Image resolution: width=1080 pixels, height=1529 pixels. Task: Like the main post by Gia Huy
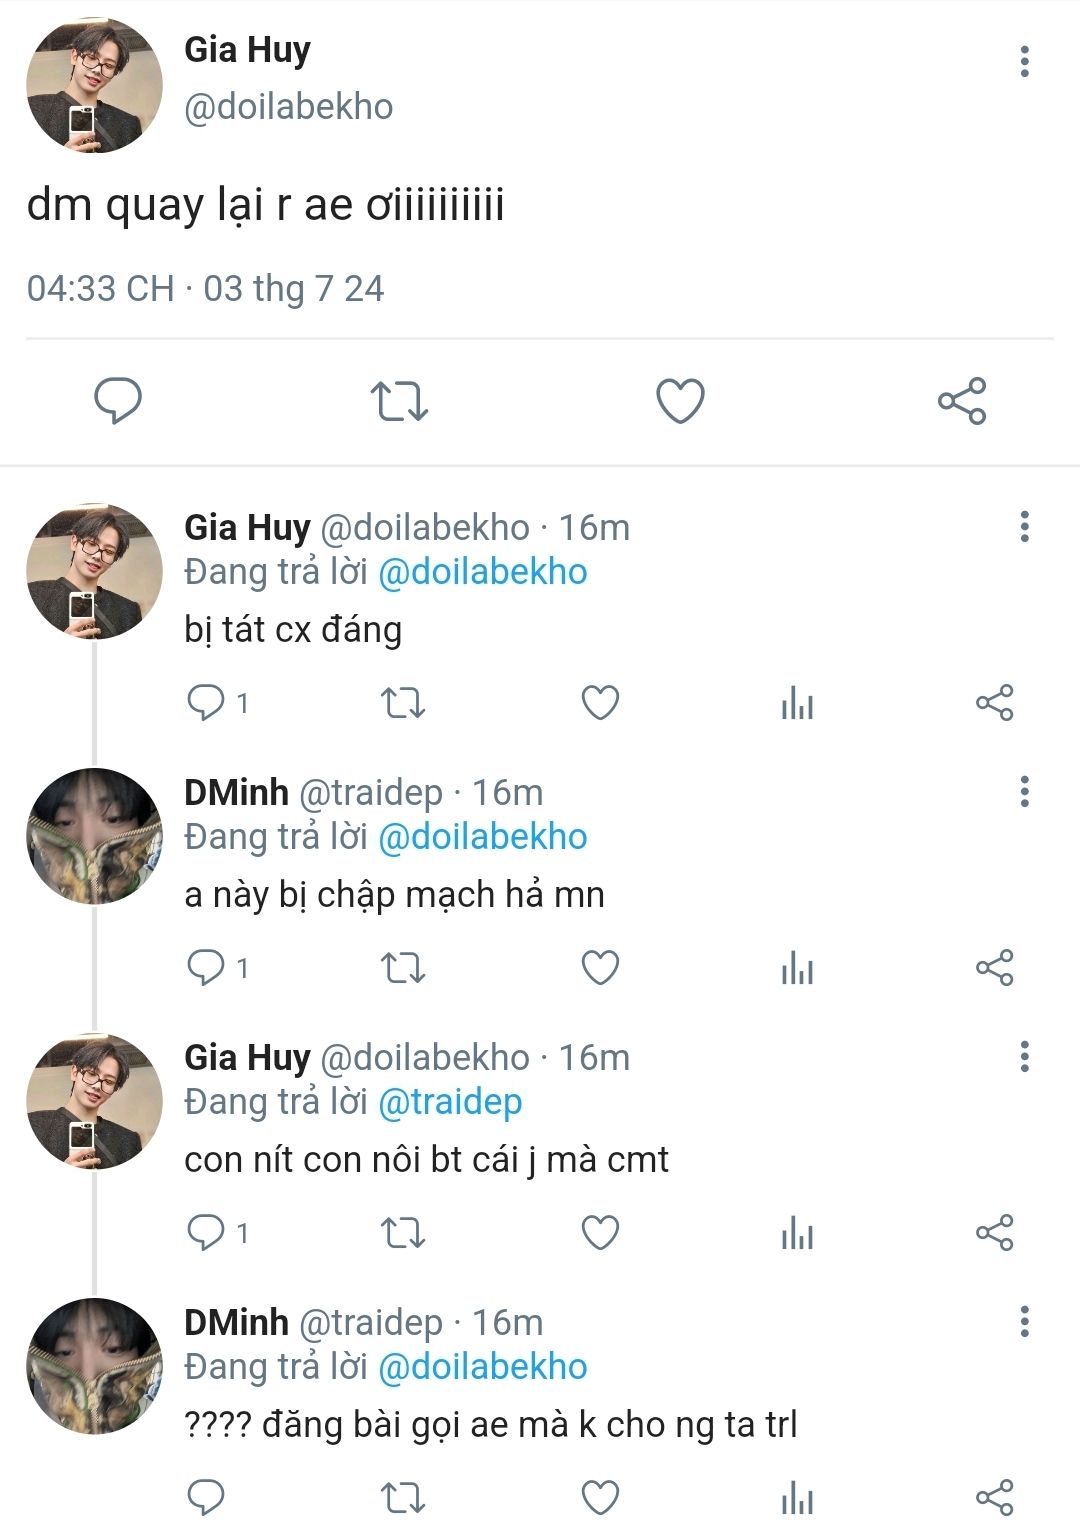click(x=680, y=401)
